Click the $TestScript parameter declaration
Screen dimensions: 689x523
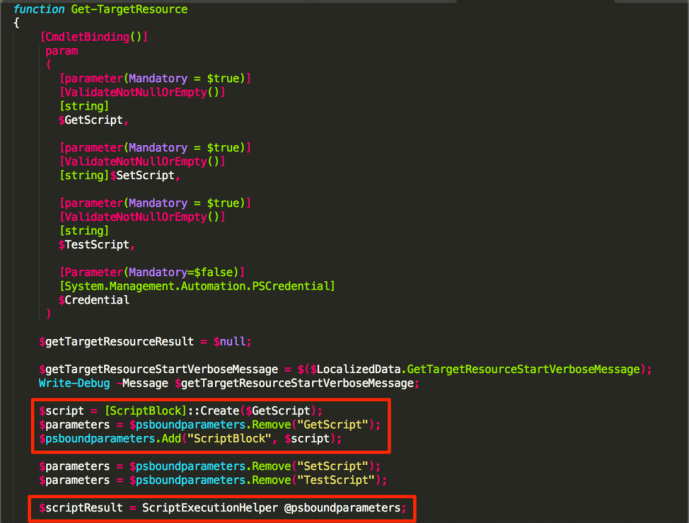click(x=96, y=244)
